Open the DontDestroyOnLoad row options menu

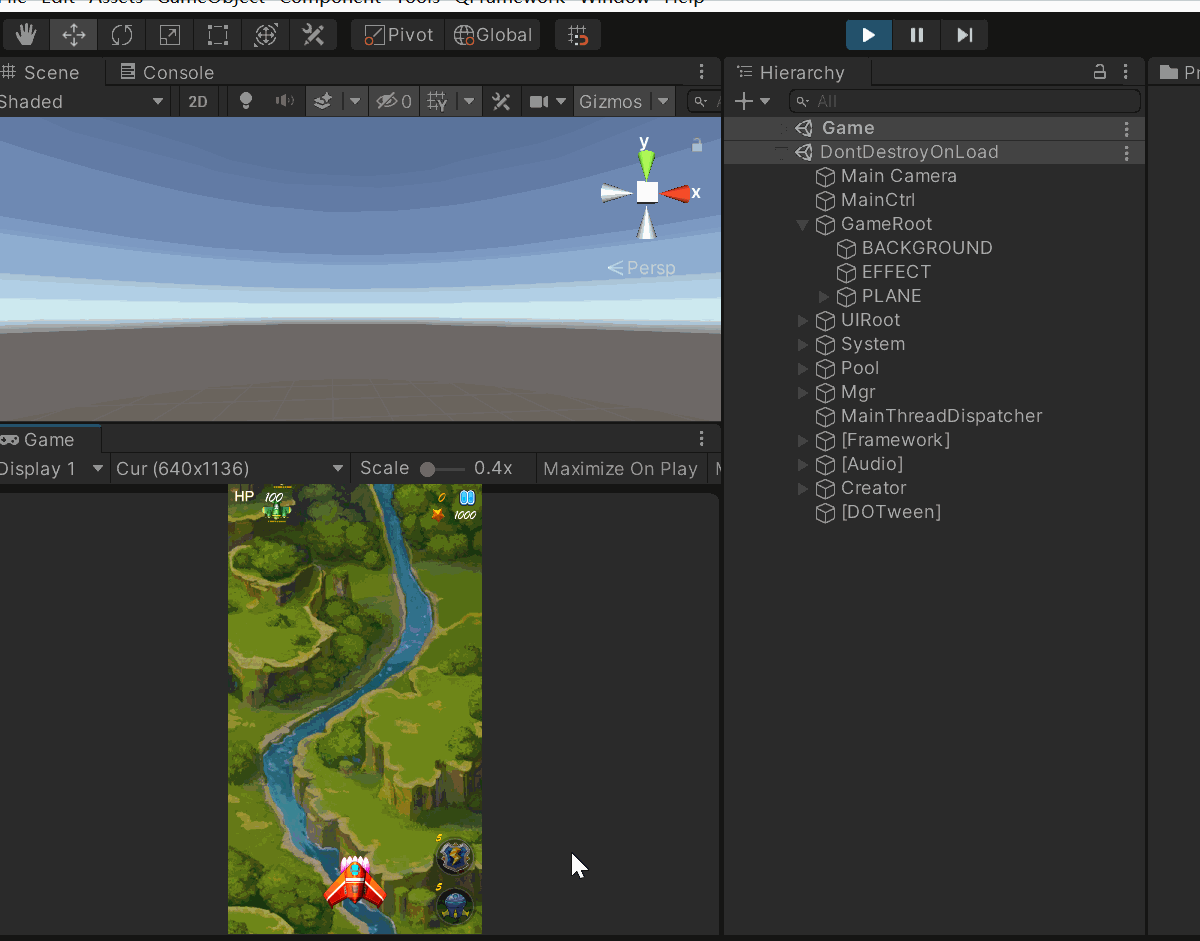pyautogui.click(x=1127, y=153)
